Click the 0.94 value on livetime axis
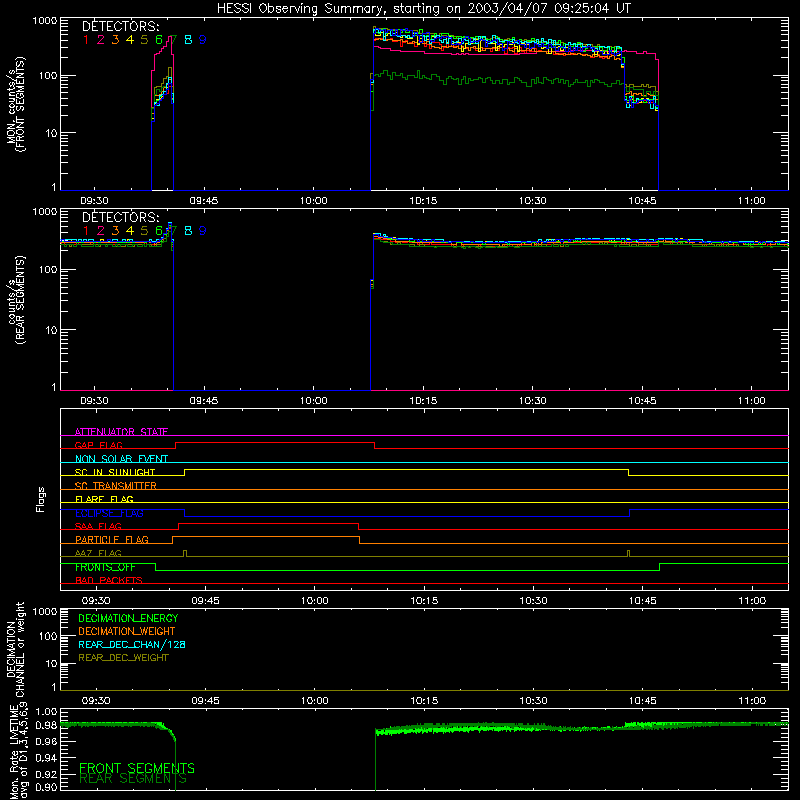 coord(47,758)
